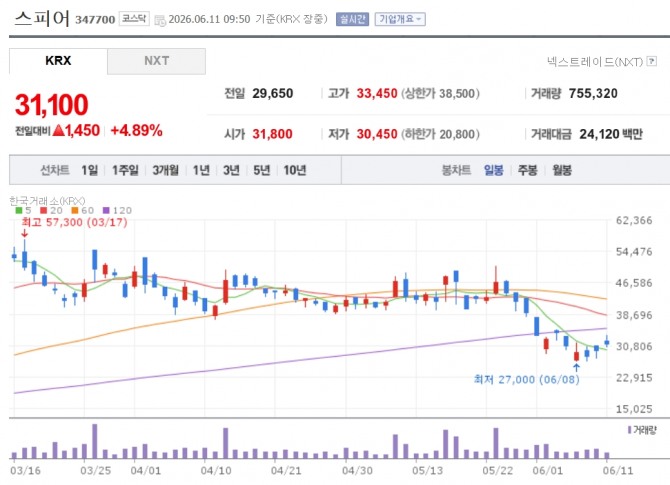Select the 1일 line chart range
This screenshot has height=485, width=670.
pos(90,170)
